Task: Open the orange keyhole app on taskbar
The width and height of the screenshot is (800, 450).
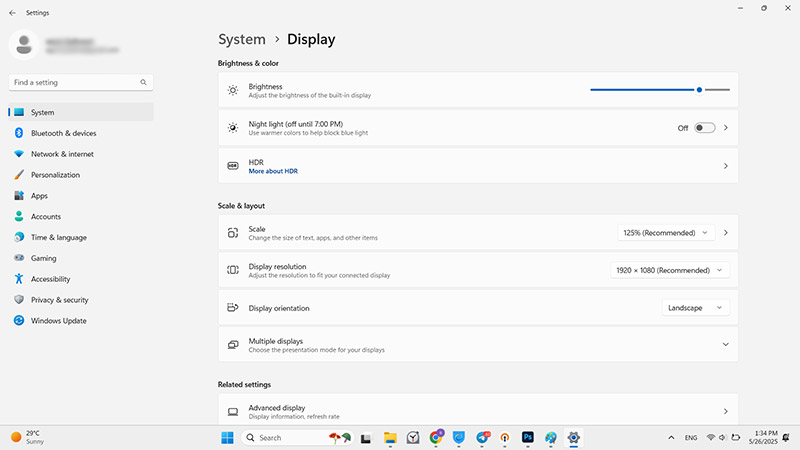Action: [x=505, y=438]
